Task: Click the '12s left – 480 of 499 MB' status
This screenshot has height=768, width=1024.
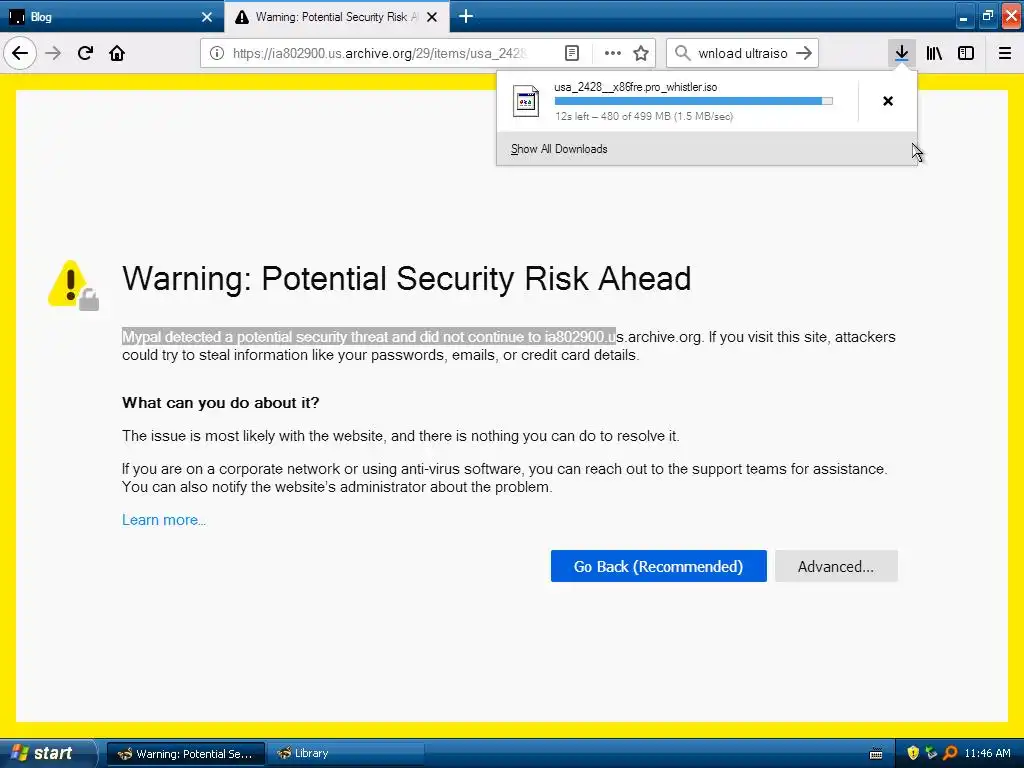Action: coord(644,116)
